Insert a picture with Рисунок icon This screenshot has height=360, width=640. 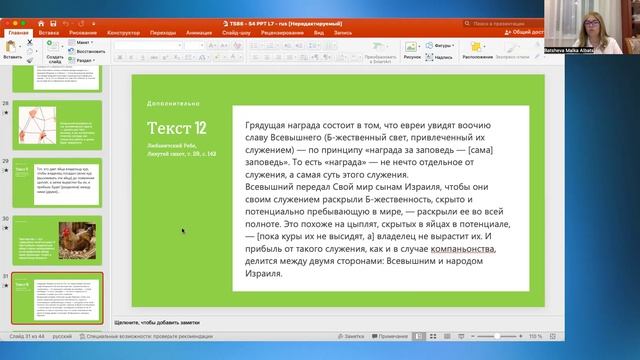411,47
